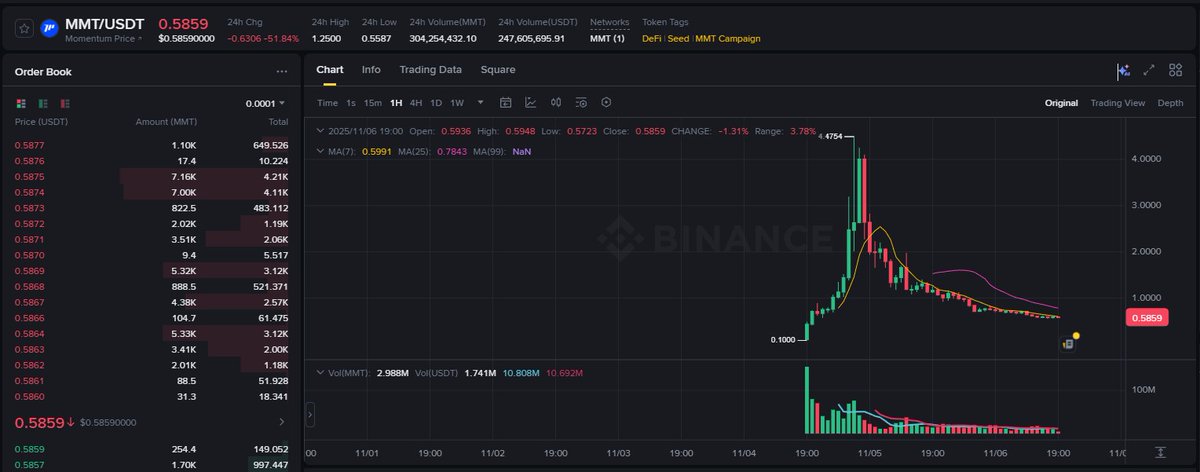Click the candlestick chart style icon
The image size is (1200, 472).
click(555, 102)
